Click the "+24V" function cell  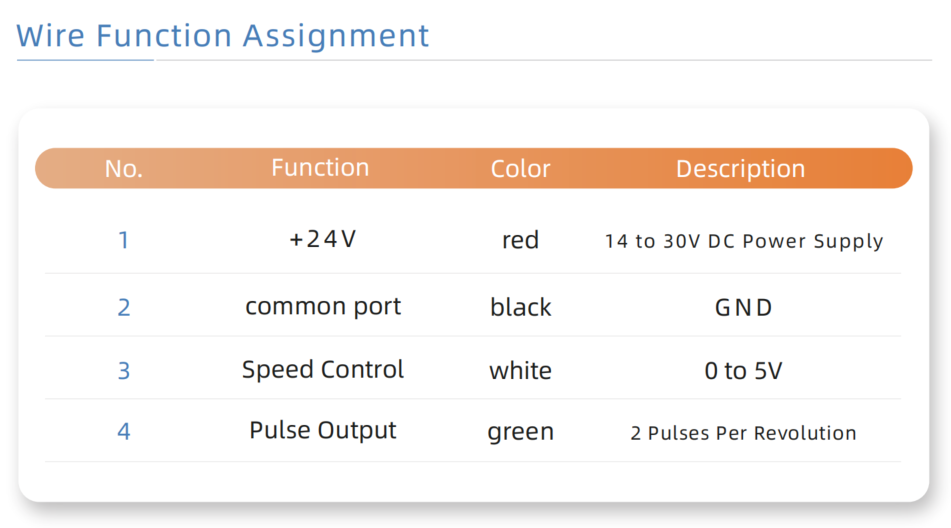point(322,240)
